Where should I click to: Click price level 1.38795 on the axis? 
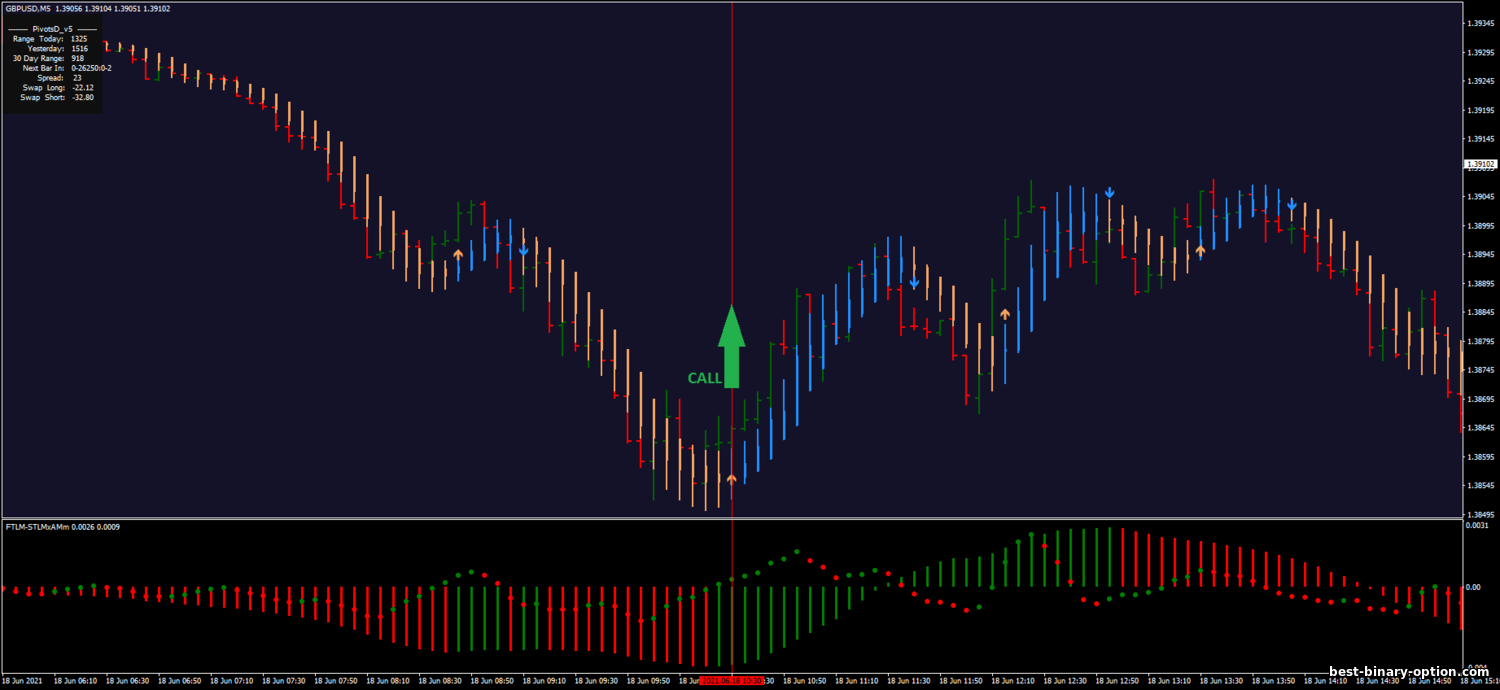1480,341
